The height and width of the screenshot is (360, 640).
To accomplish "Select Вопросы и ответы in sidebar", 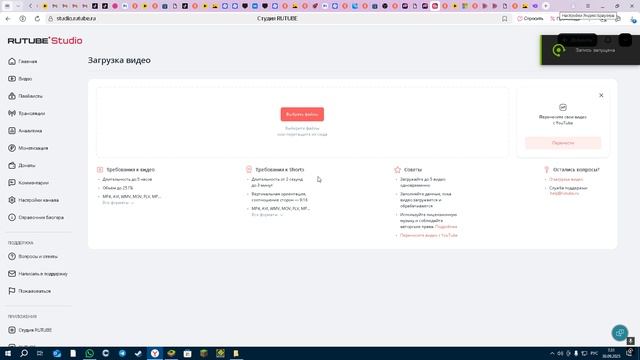I will (x=33, y=256).
